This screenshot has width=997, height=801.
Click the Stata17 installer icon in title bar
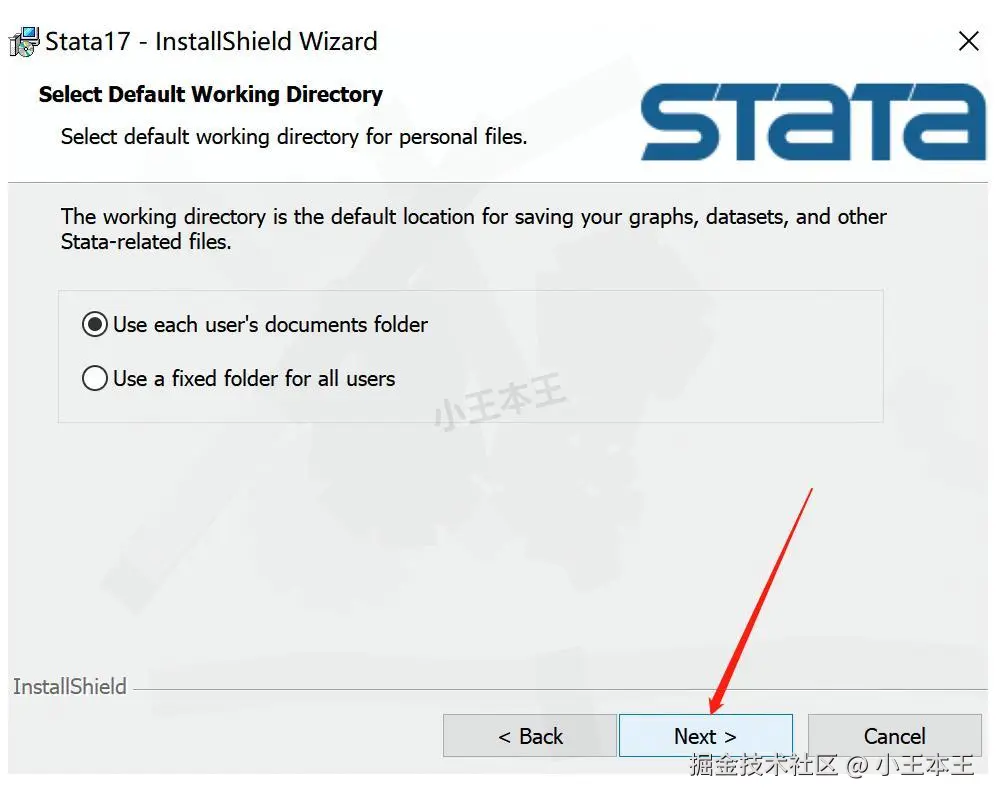coord(24,42)
